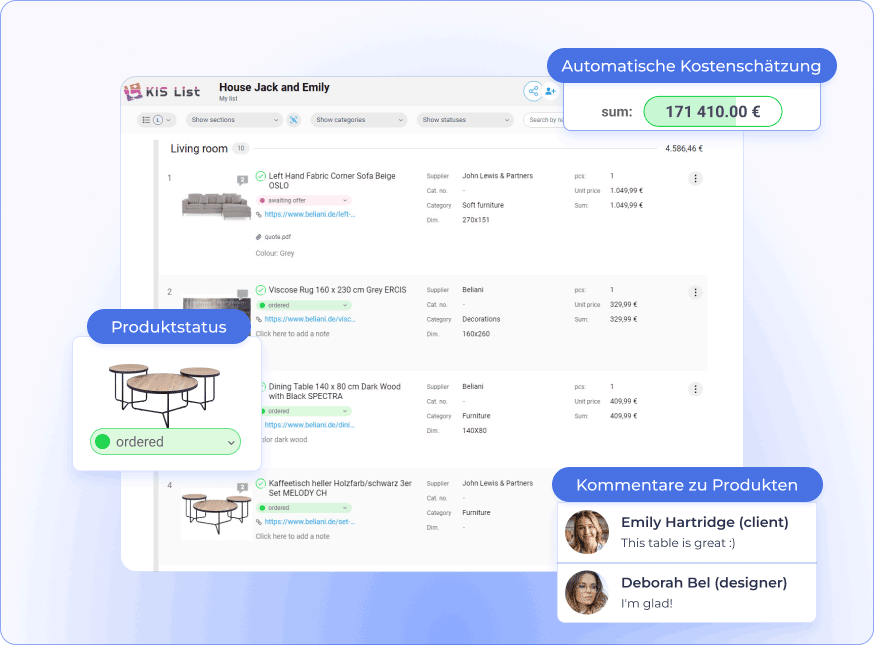Click the search by name field
This screenshot has width=874, height=645.
point(544,120)
